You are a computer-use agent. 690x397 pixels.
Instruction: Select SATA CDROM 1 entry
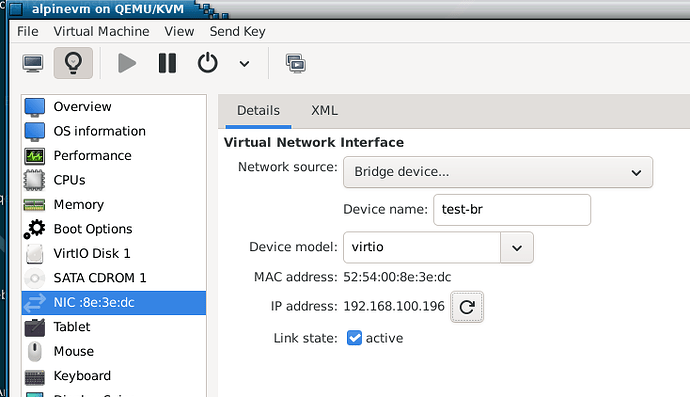(x=114, y=278)
